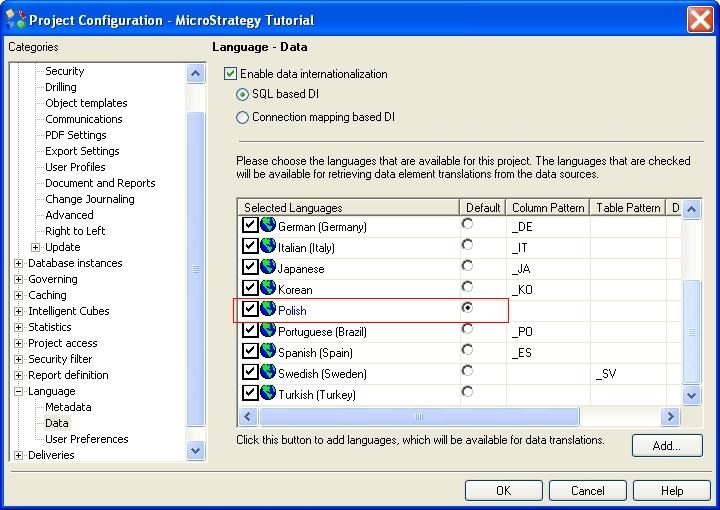Select Connection mapping based DI option
Screen dimensions: 720x510
point(242,117)
